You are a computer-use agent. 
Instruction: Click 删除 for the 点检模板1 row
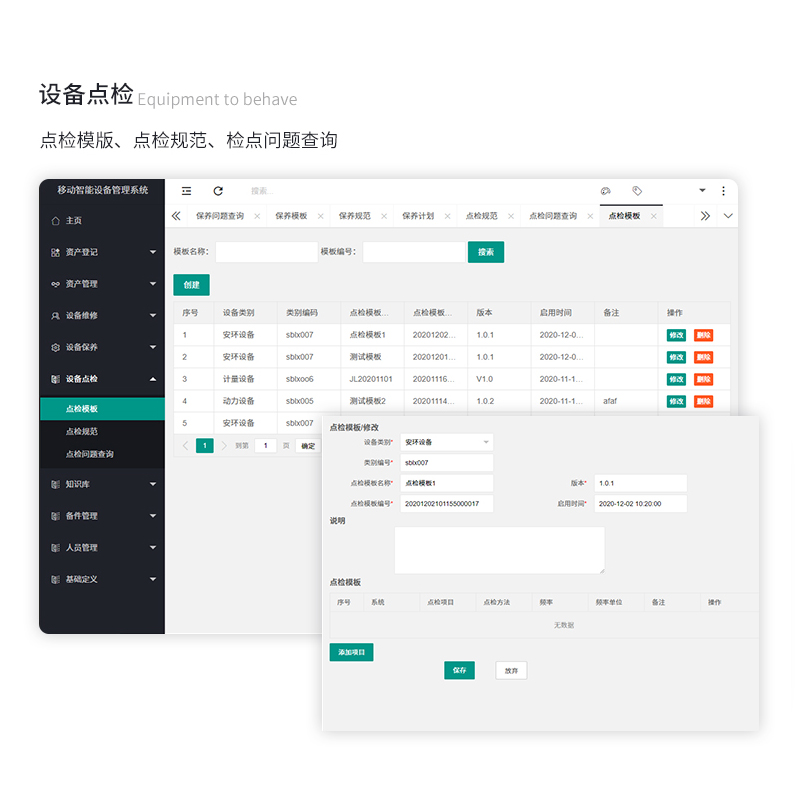click(704, 335)
